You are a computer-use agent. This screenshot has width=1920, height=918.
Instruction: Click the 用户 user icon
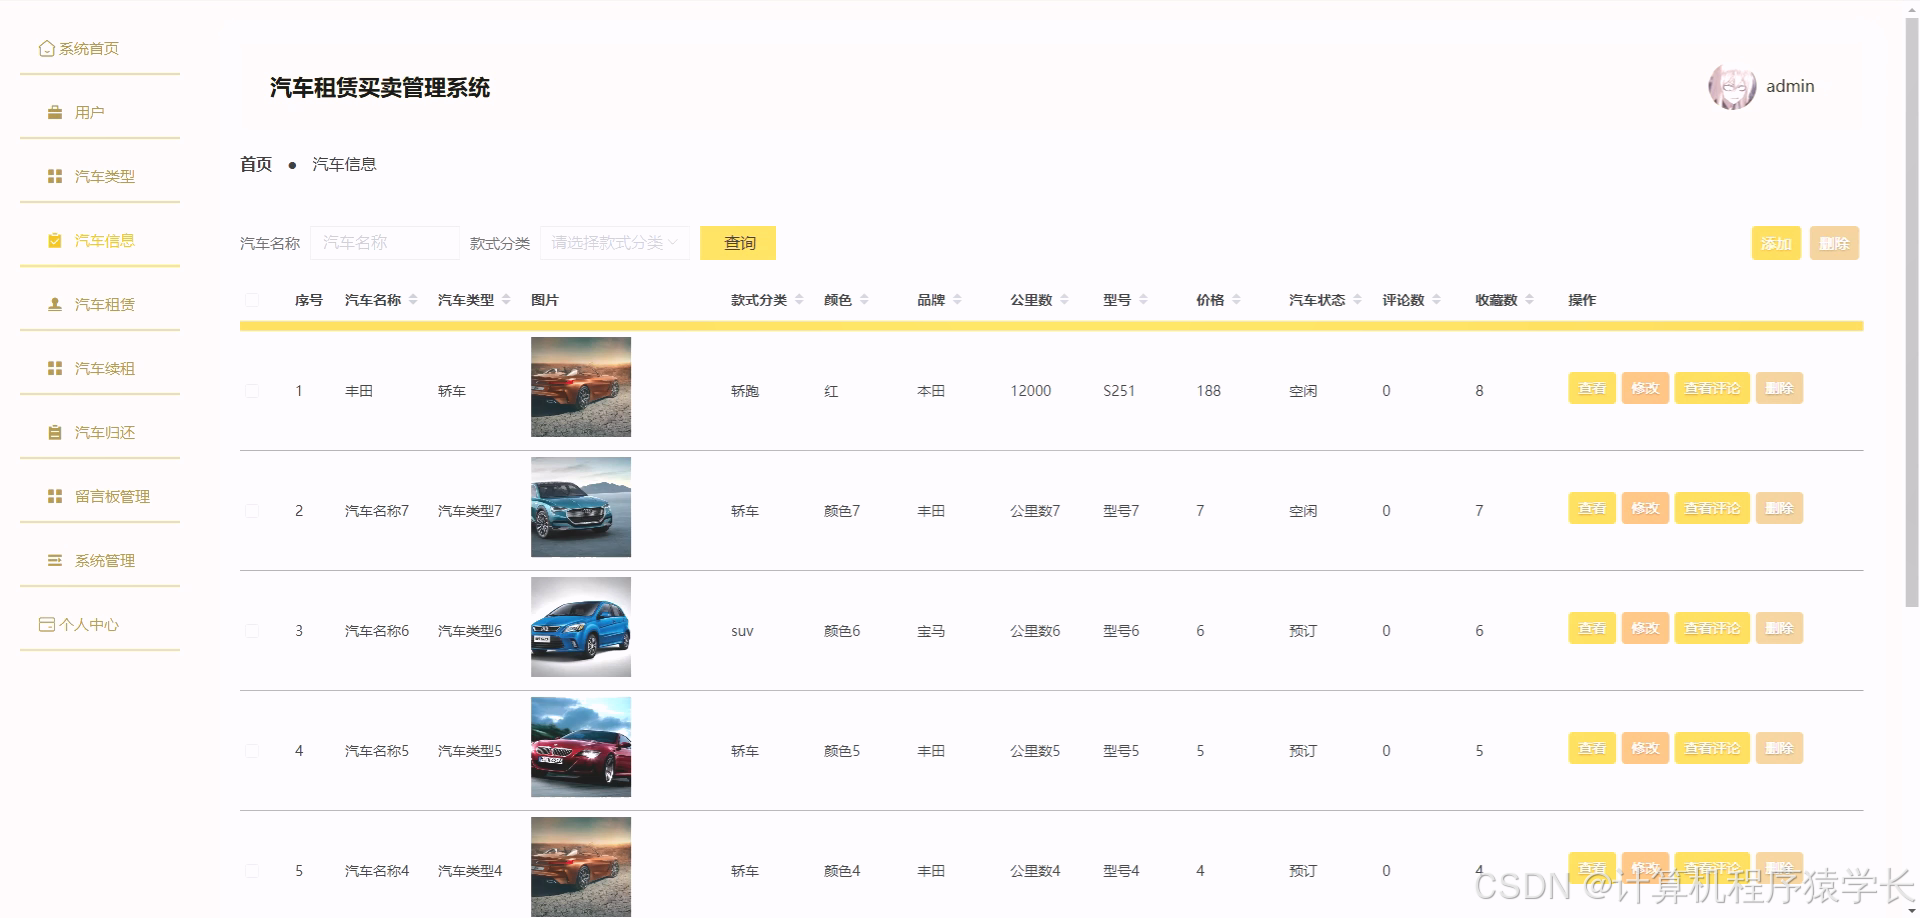tap(54, 112)
